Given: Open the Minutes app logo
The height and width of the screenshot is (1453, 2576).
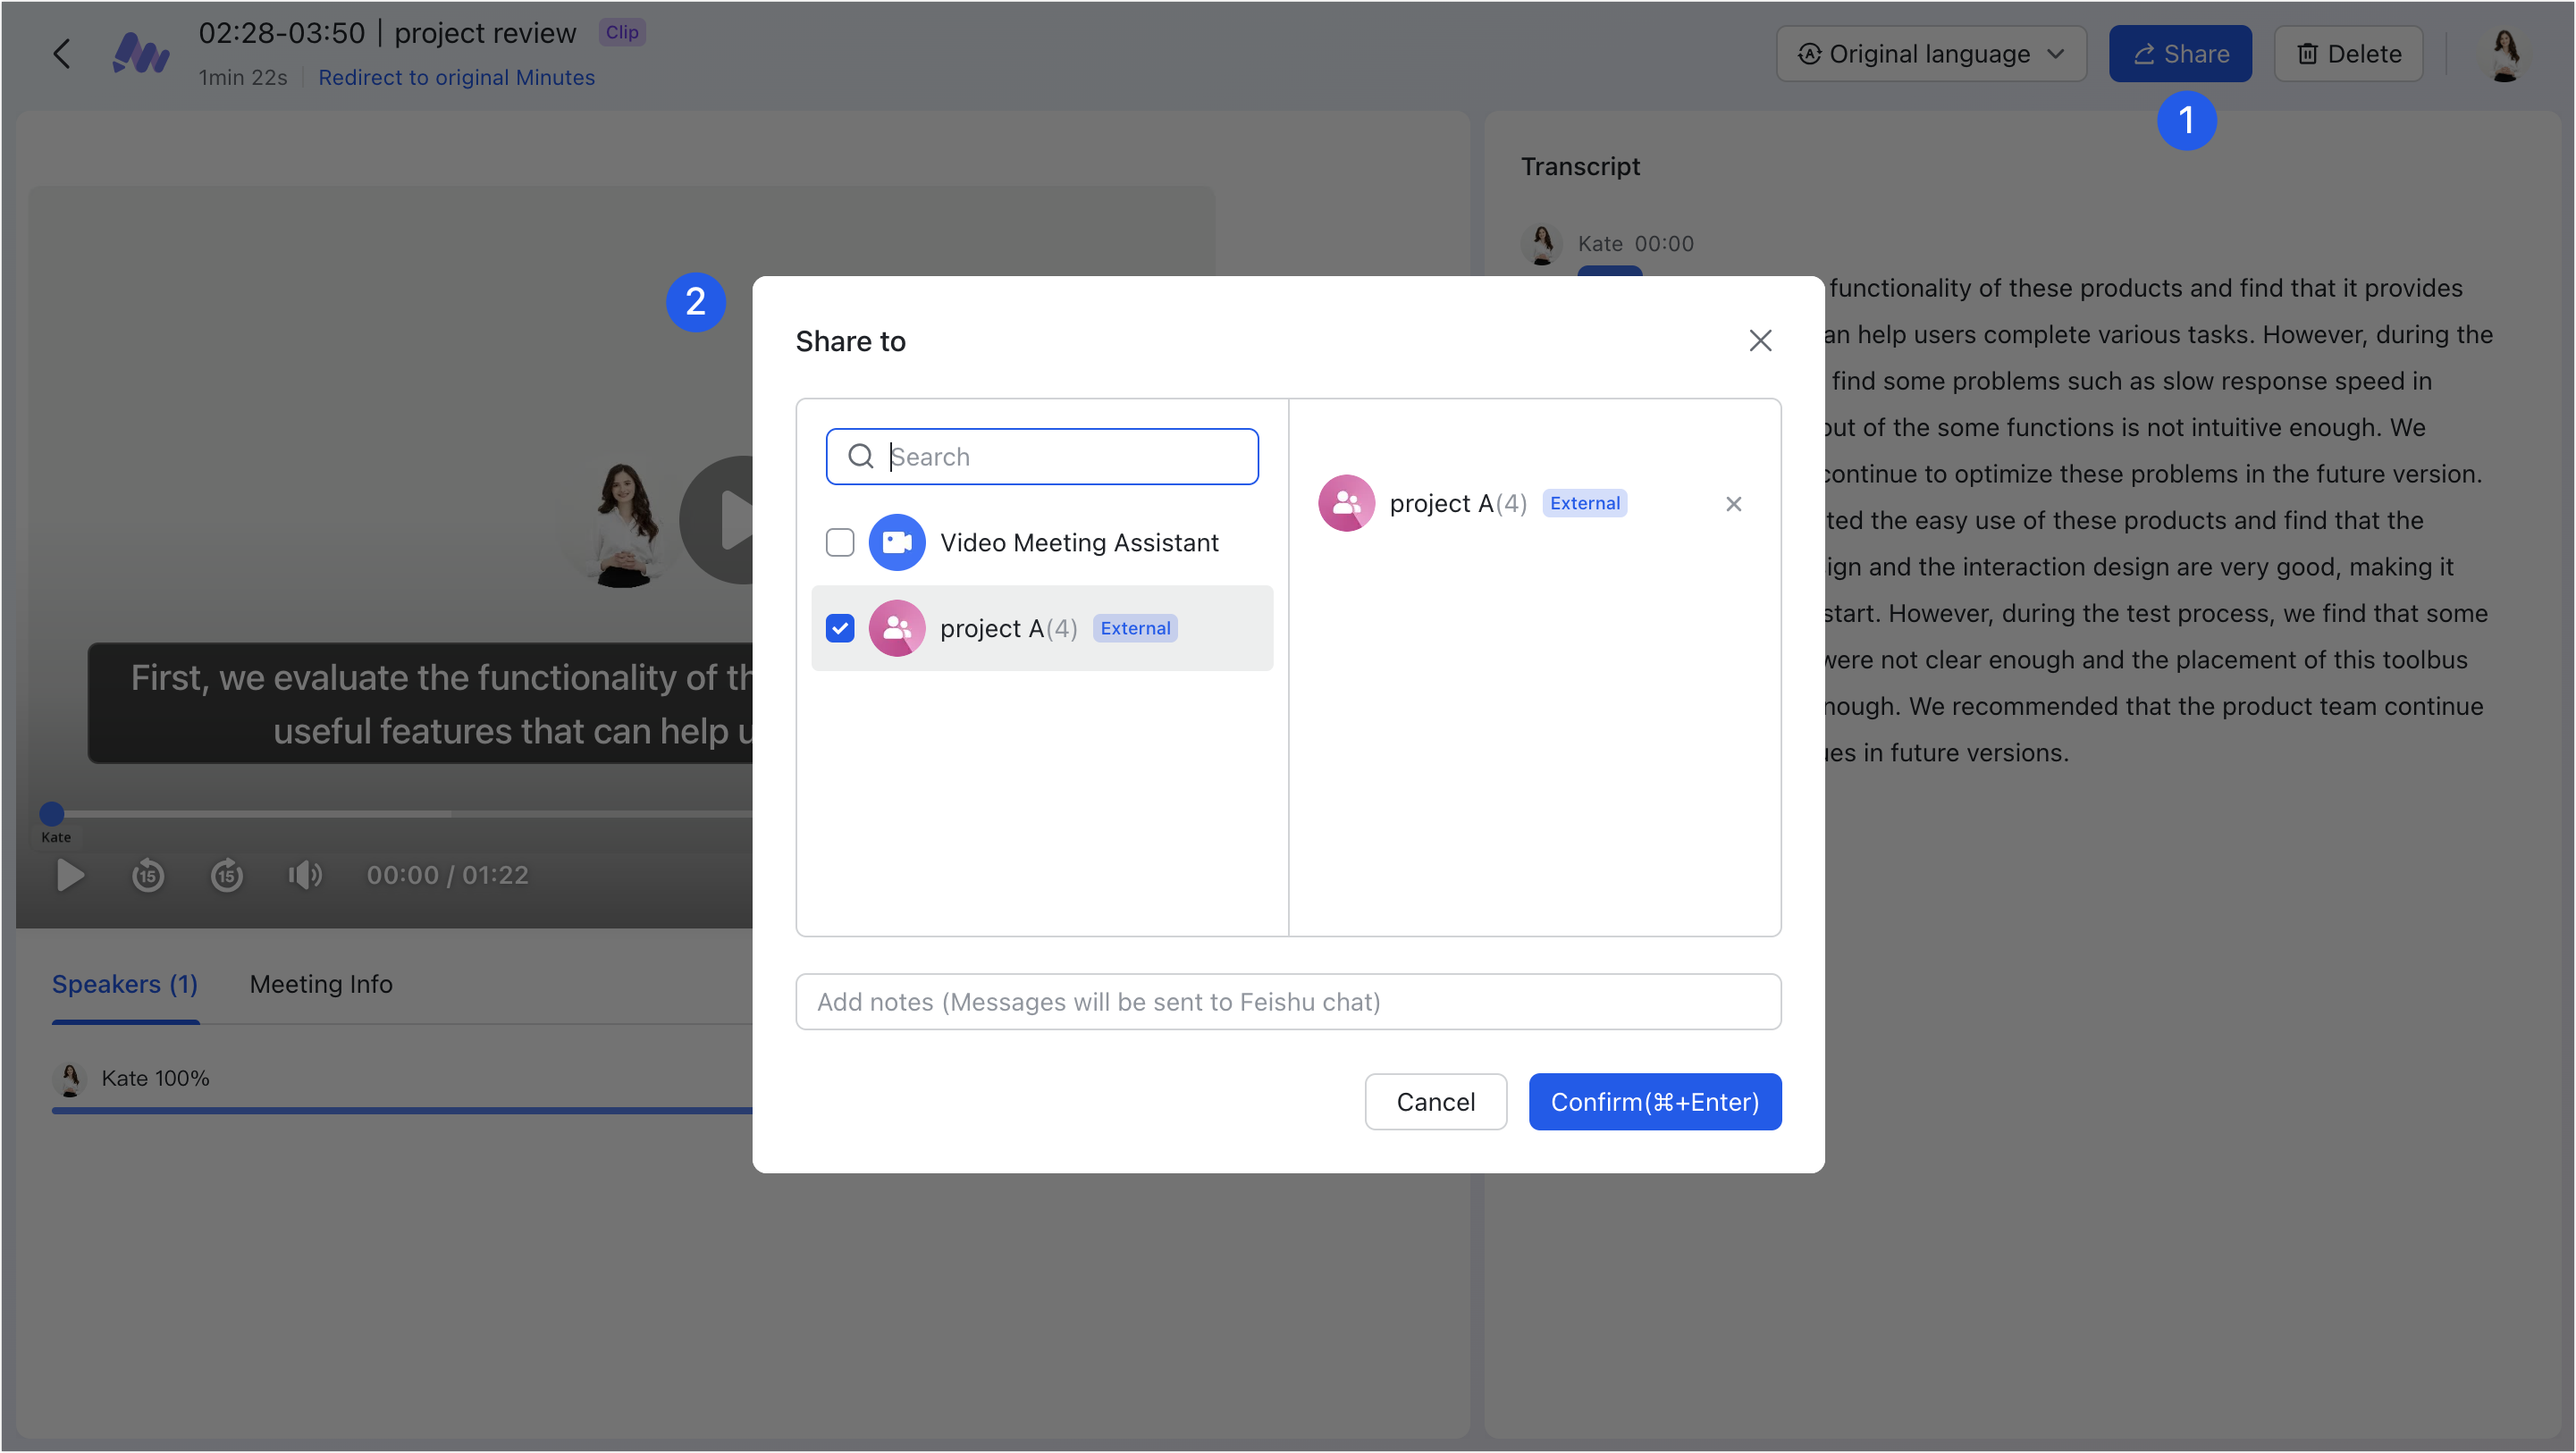Looking at the screenshot, I should coord(141,53).
